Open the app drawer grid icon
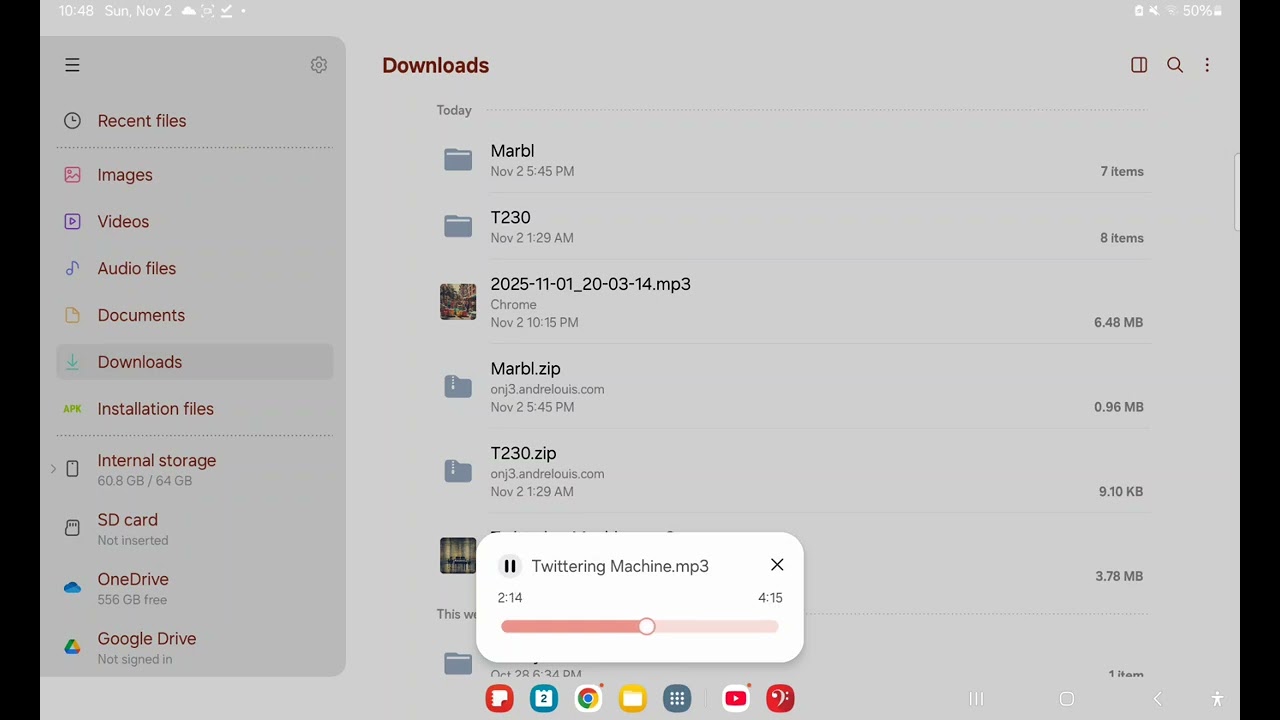 pyautogui.click(x=677, y=699)
